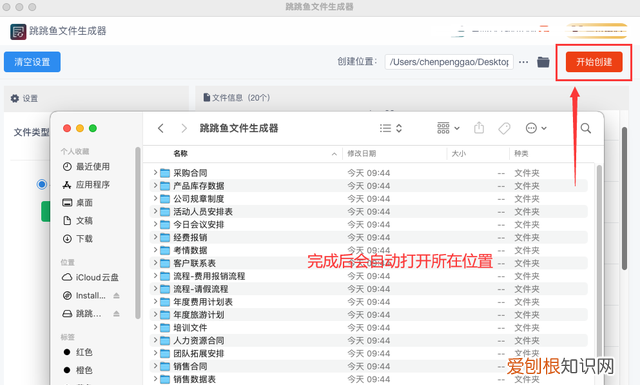Click the Finder sidebar scrollbar
Image resolution: width=640 pixels, height=385 pixels.
click(138, 233)
